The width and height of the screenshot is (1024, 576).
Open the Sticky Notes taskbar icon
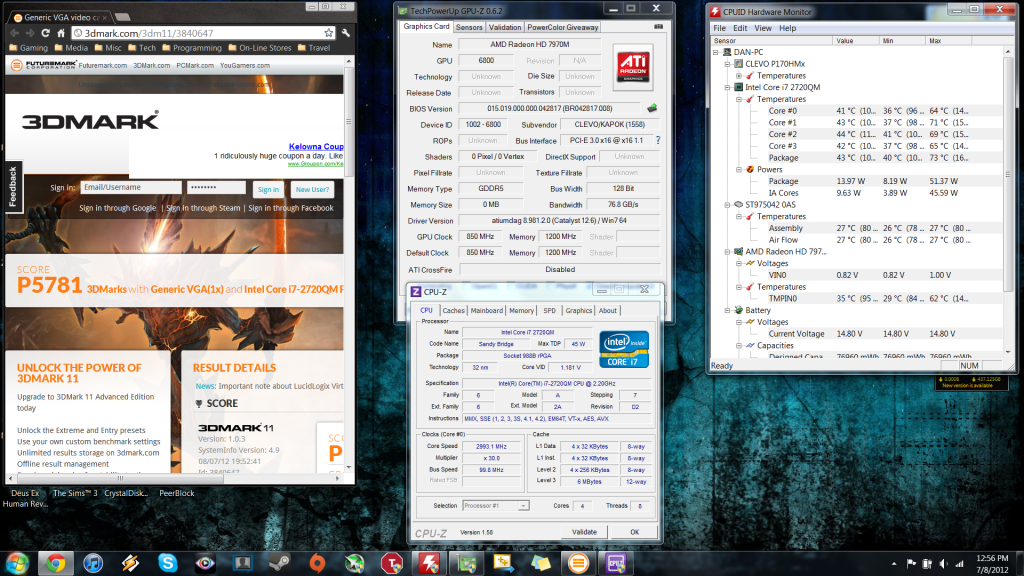pyautogui.click(x=541, y=563)
